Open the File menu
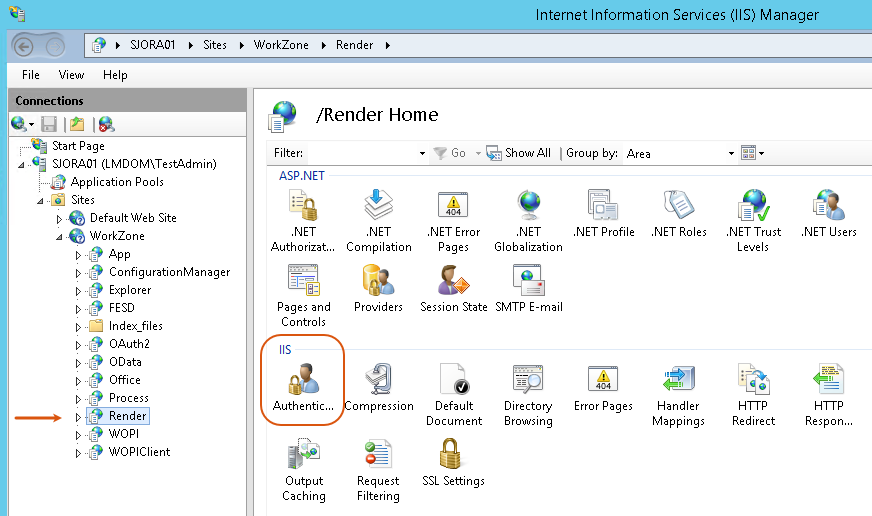872x516 pixels. point(31,75)
